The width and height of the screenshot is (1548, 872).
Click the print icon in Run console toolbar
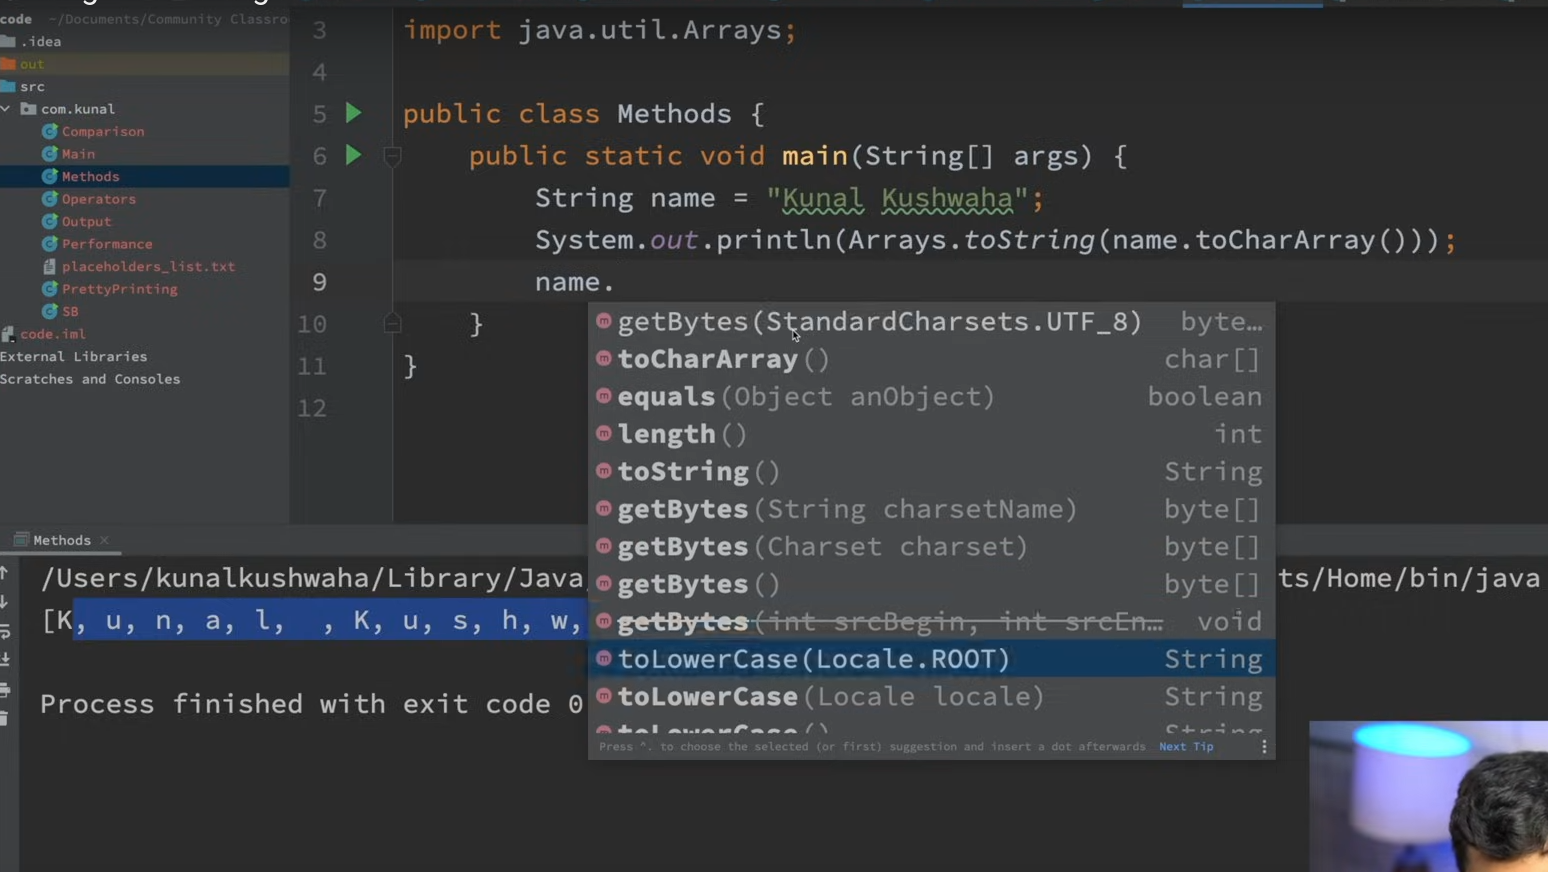point(5,690)
